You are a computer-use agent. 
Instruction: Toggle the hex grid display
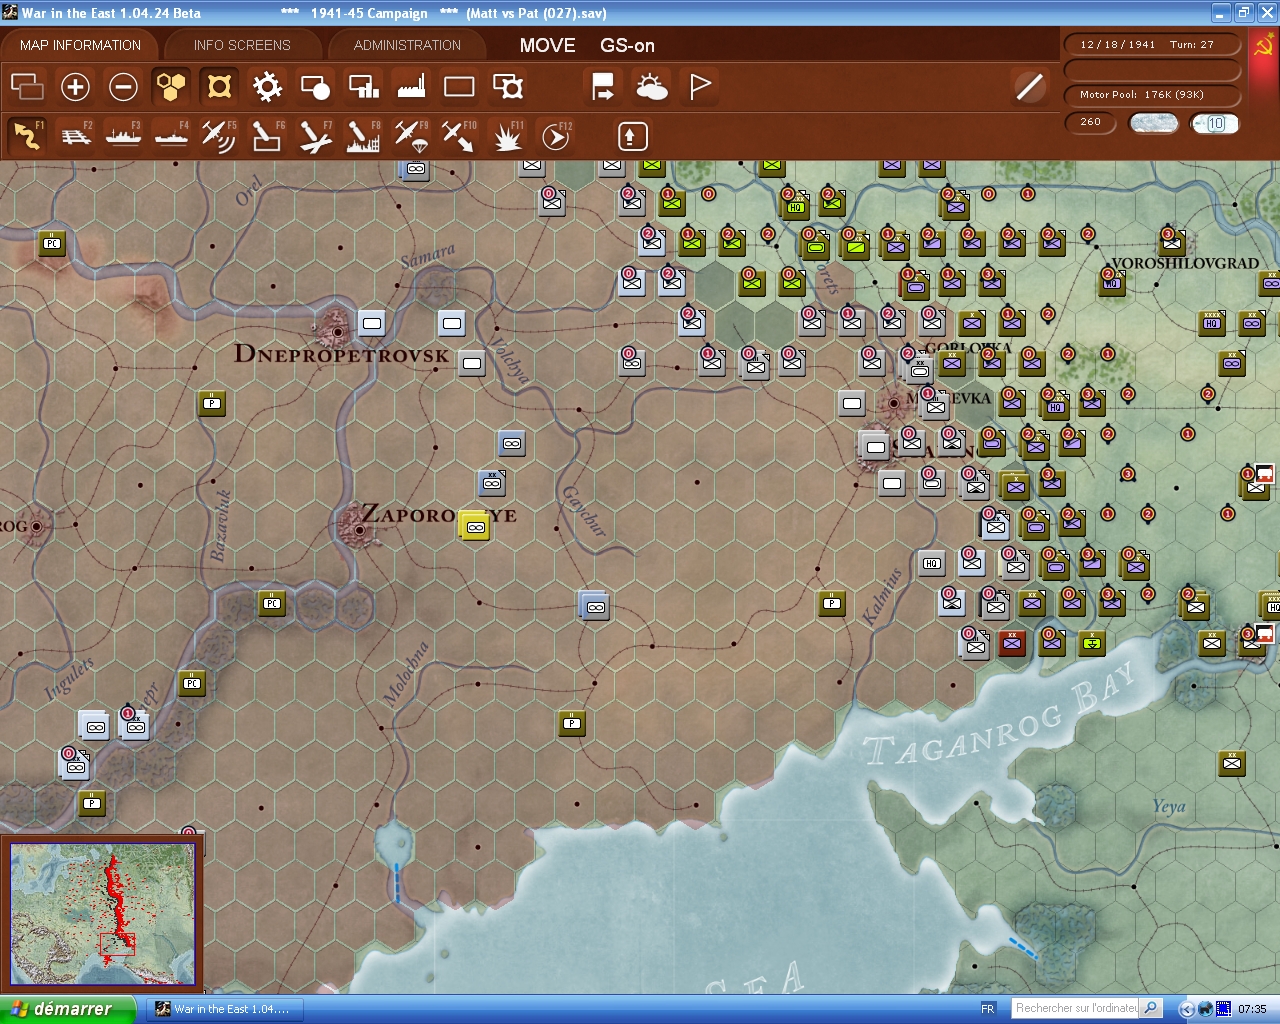(171, 87)
